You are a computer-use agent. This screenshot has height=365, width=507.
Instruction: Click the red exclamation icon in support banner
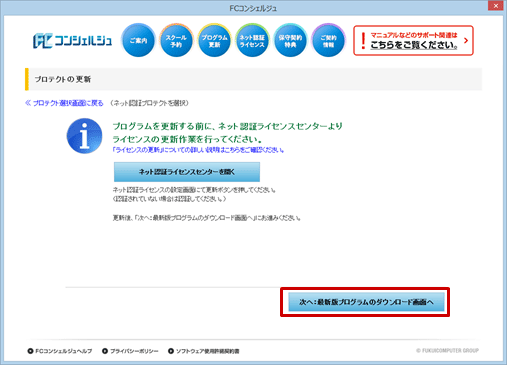tap(363, 41)
